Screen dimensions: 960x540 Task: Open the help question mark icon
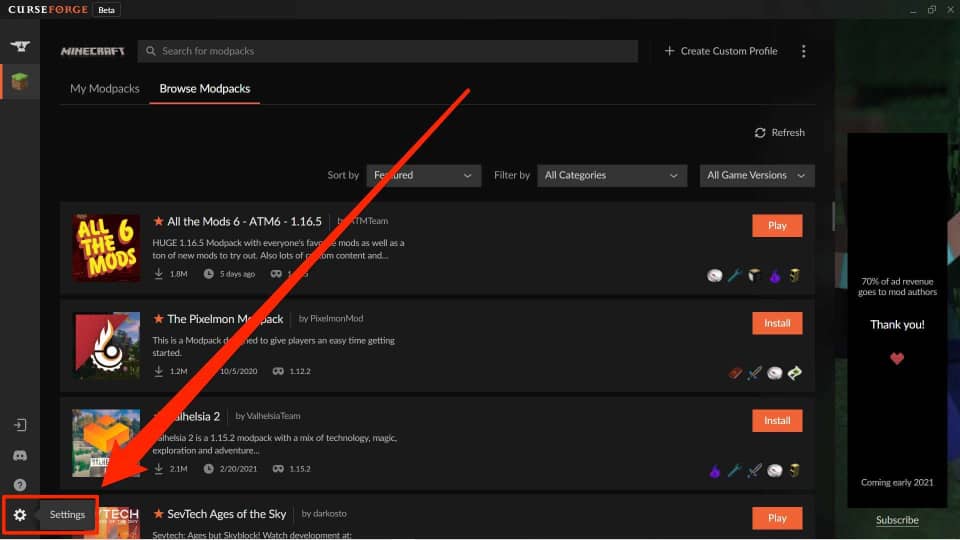point(20,485)
